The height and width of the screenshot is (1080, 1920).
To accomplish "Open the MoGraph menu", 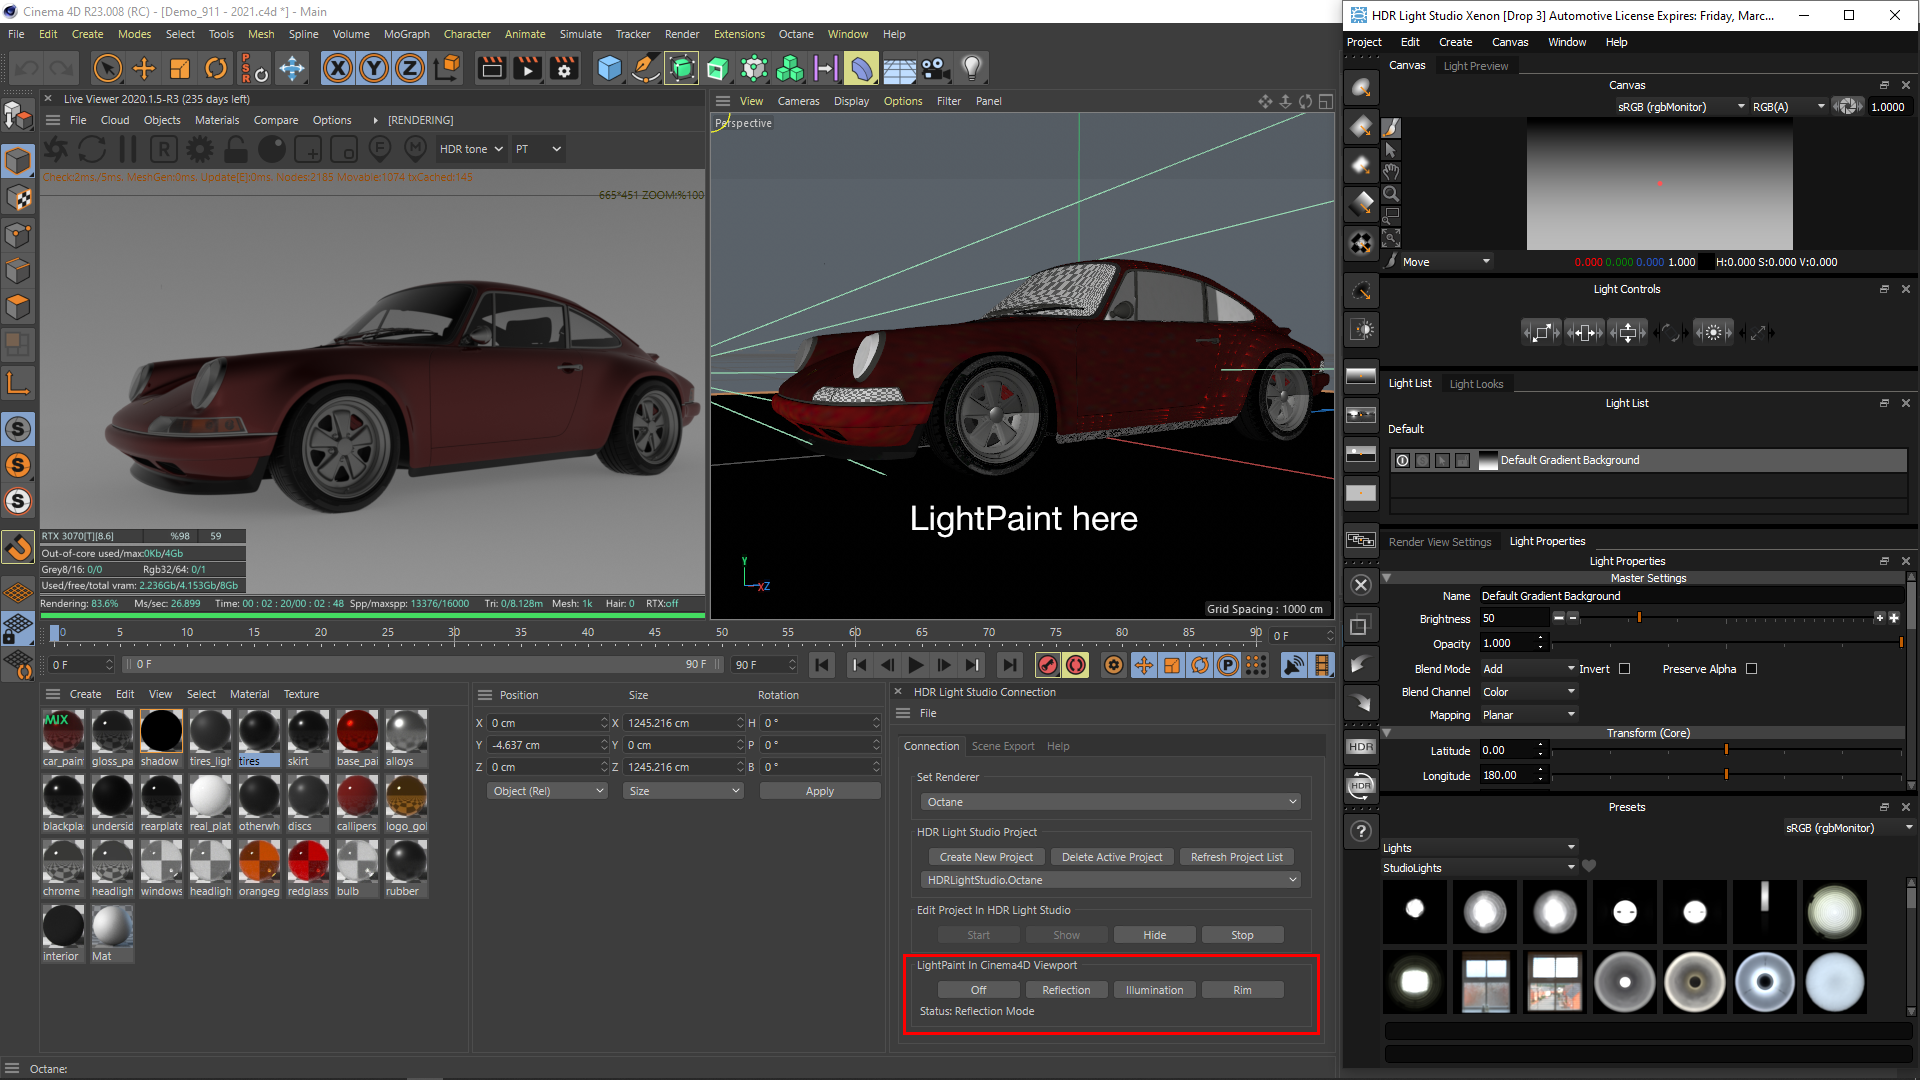I will pos(406,34).
